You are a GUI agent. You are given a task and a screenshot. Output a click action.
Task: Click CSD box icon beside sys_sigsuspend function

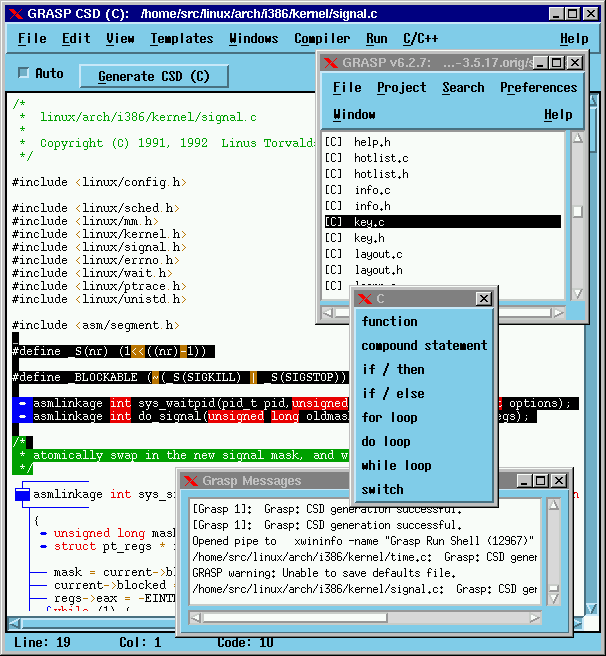[x=22, y=494]
